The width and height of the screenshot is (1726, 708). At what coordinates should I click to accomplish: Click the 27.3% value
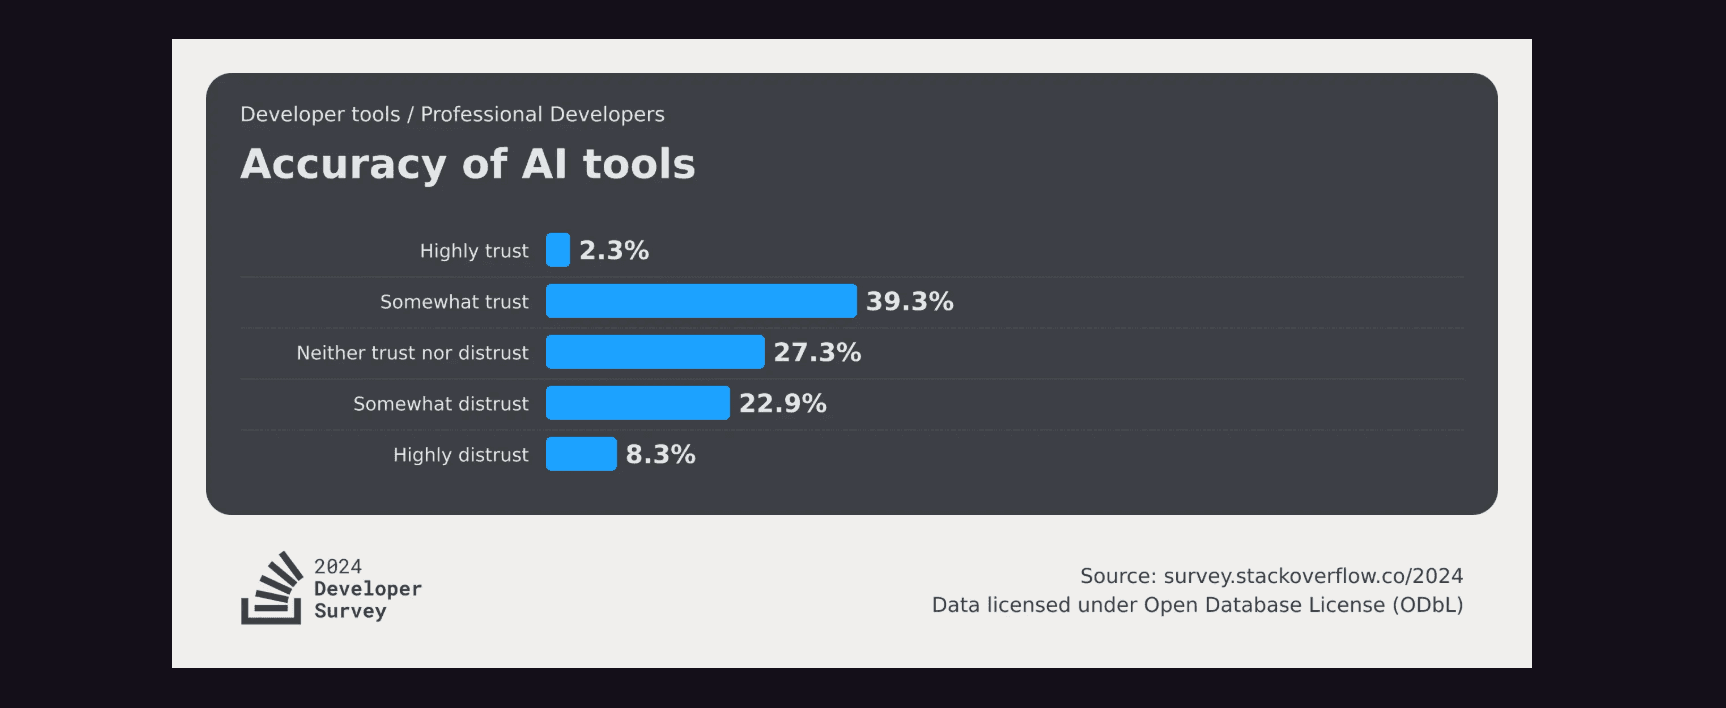pos(817,352)
